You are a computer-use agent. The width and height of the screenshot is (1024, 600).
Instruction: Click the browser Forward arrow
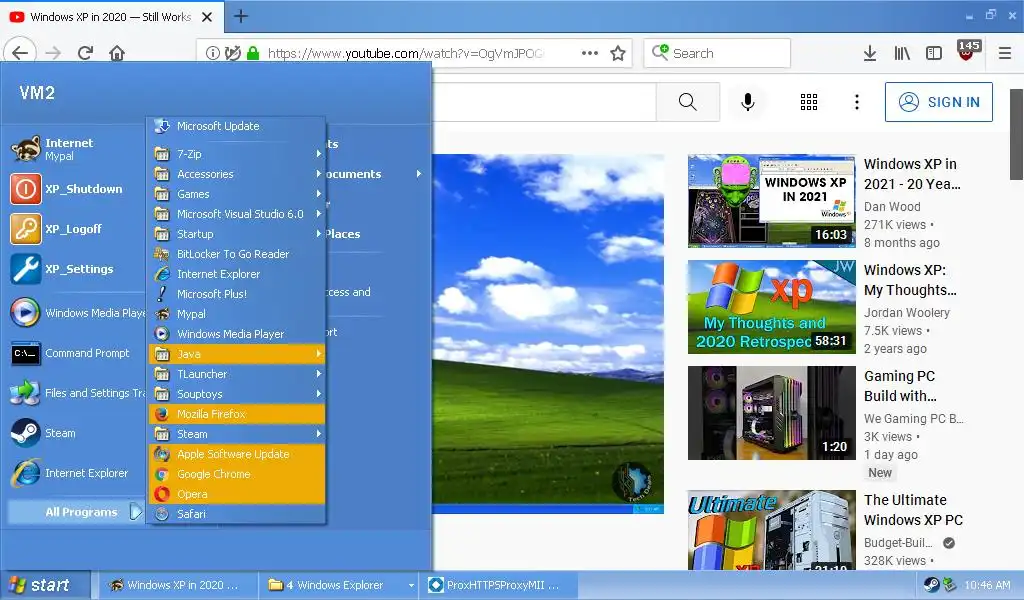pyautogui.click(x=53, y=53)
